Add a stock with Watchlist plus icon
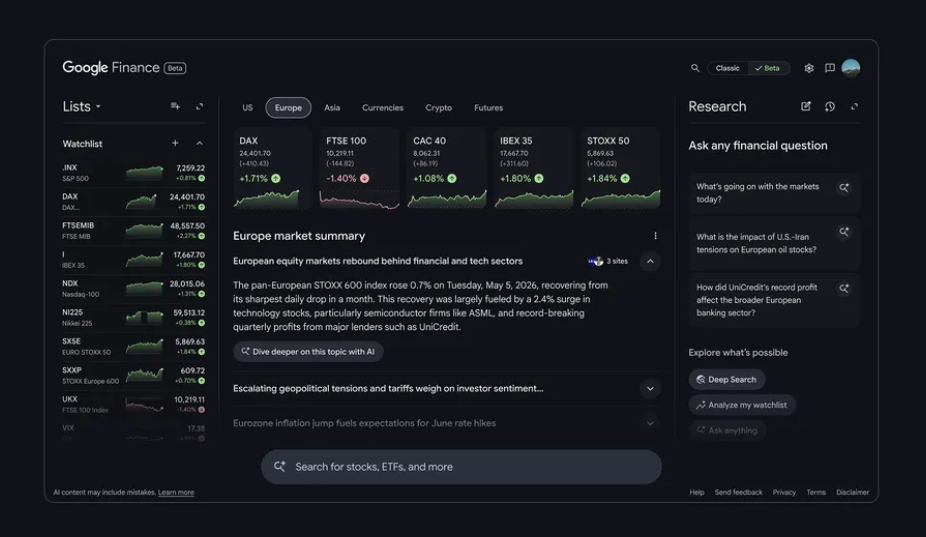This screenshot has height=537, width=926. point(175,144)
